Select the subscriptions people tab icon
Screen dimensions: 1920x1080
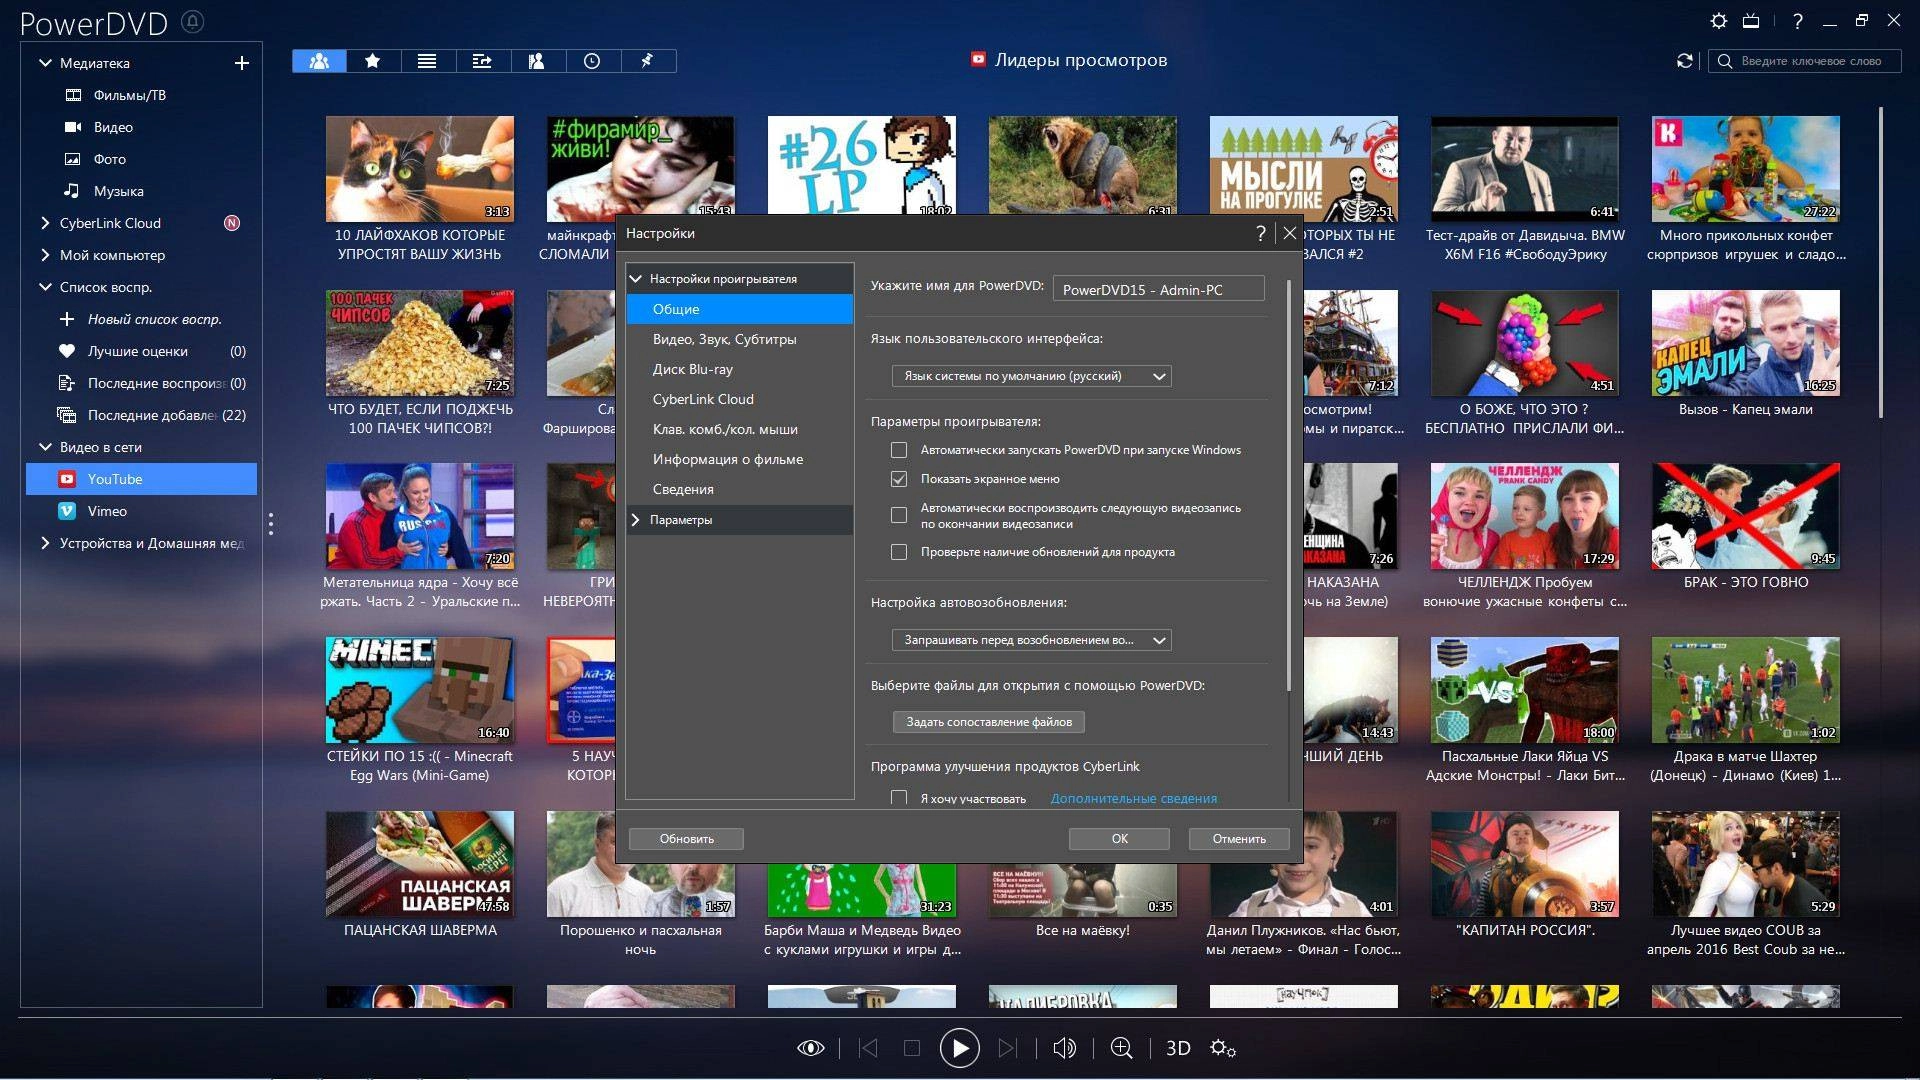point(319,61)
